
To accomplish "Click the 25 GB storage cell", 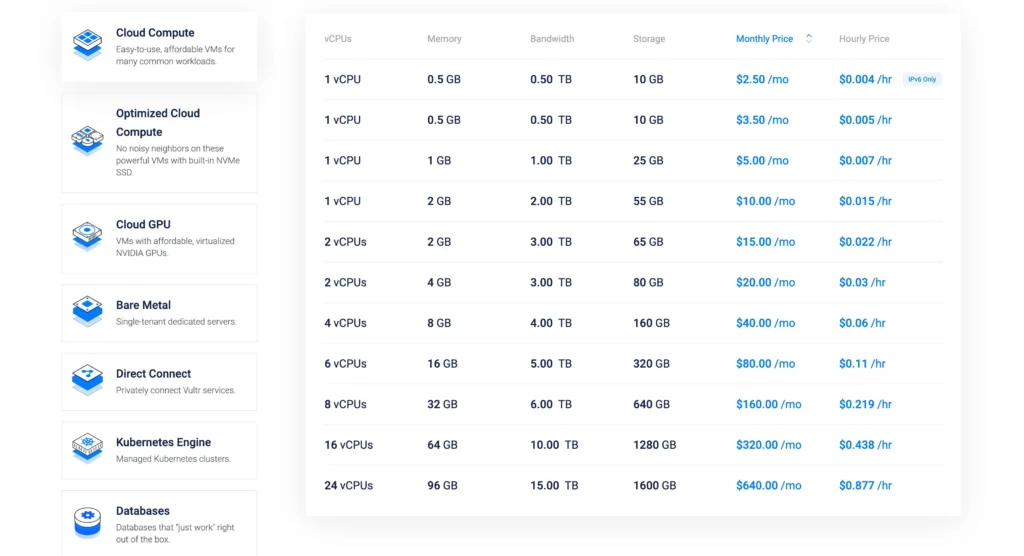I will pos(648,160).
